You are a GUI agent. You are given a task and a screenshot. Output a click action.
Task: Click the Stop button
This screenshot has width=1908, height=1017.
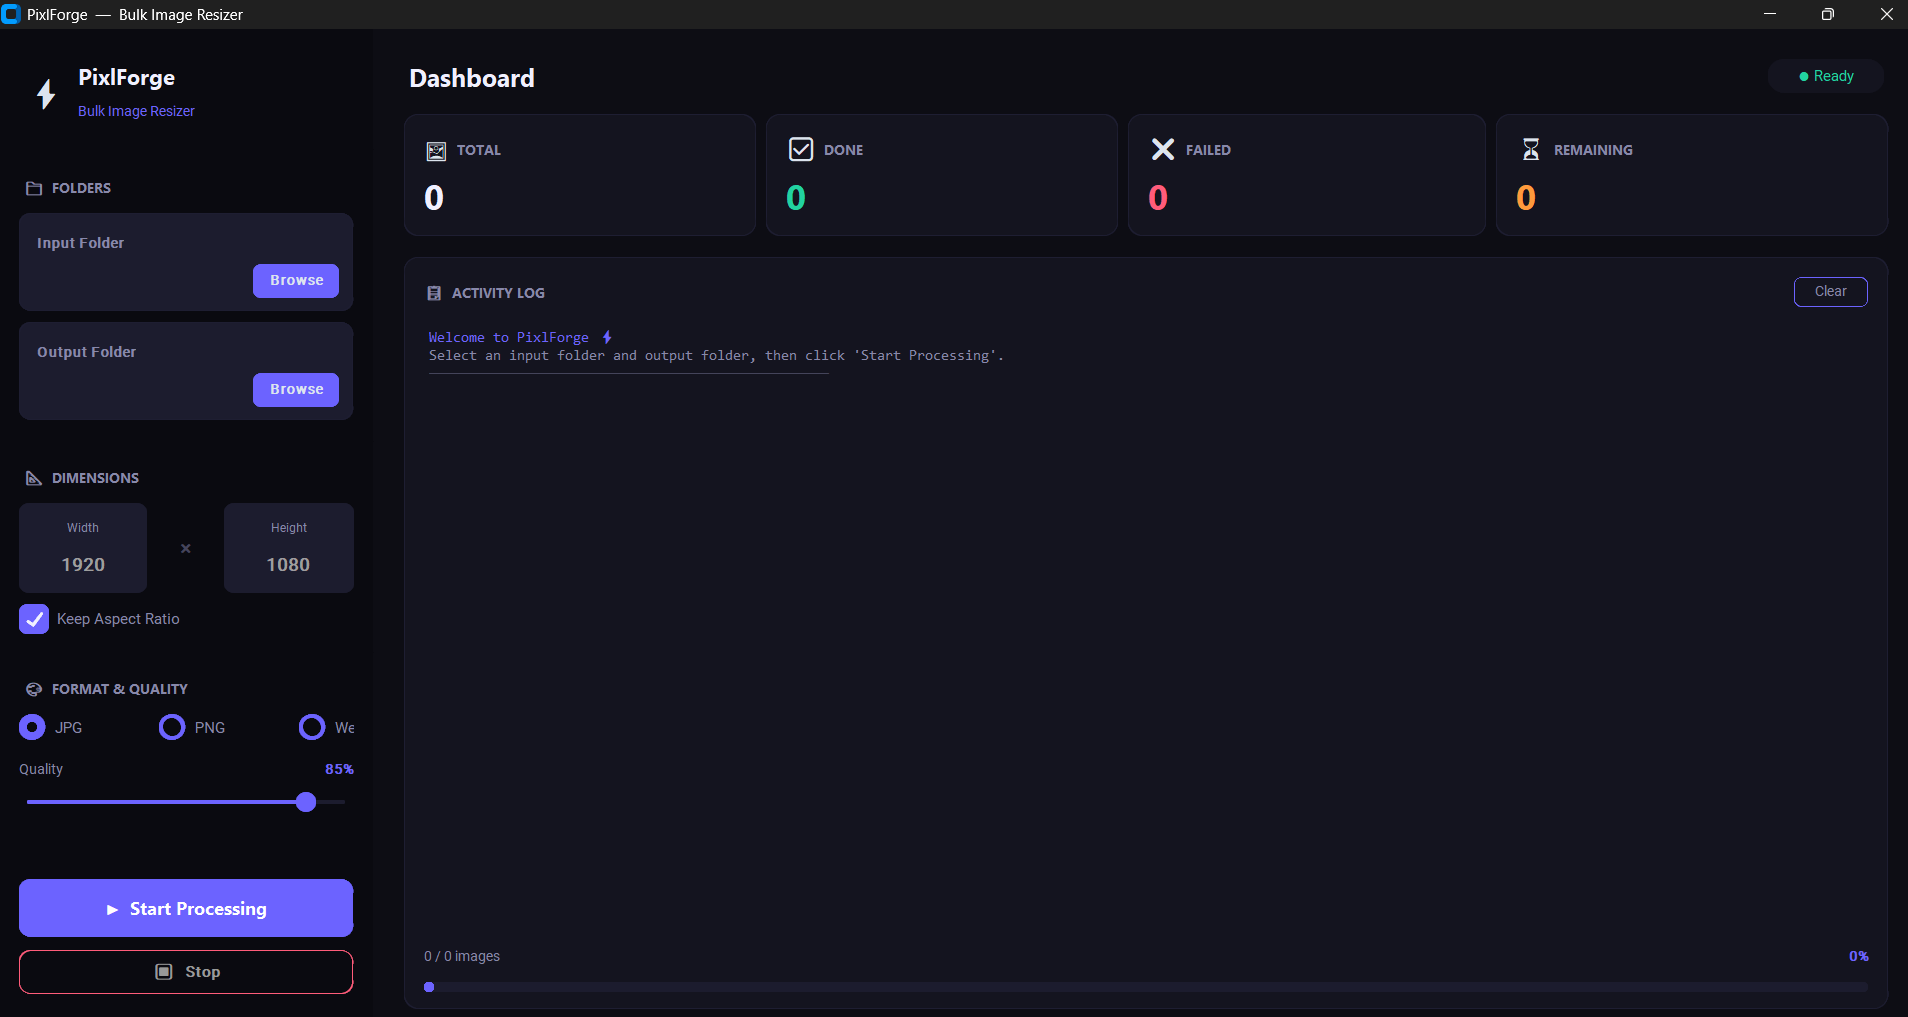[x=186, y=972]
